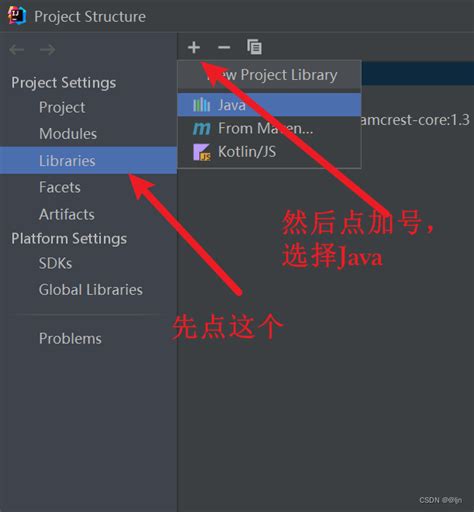Viewport: 474px width, 512px height.
Task: Open the Project settings page
Action: [62, 107]
